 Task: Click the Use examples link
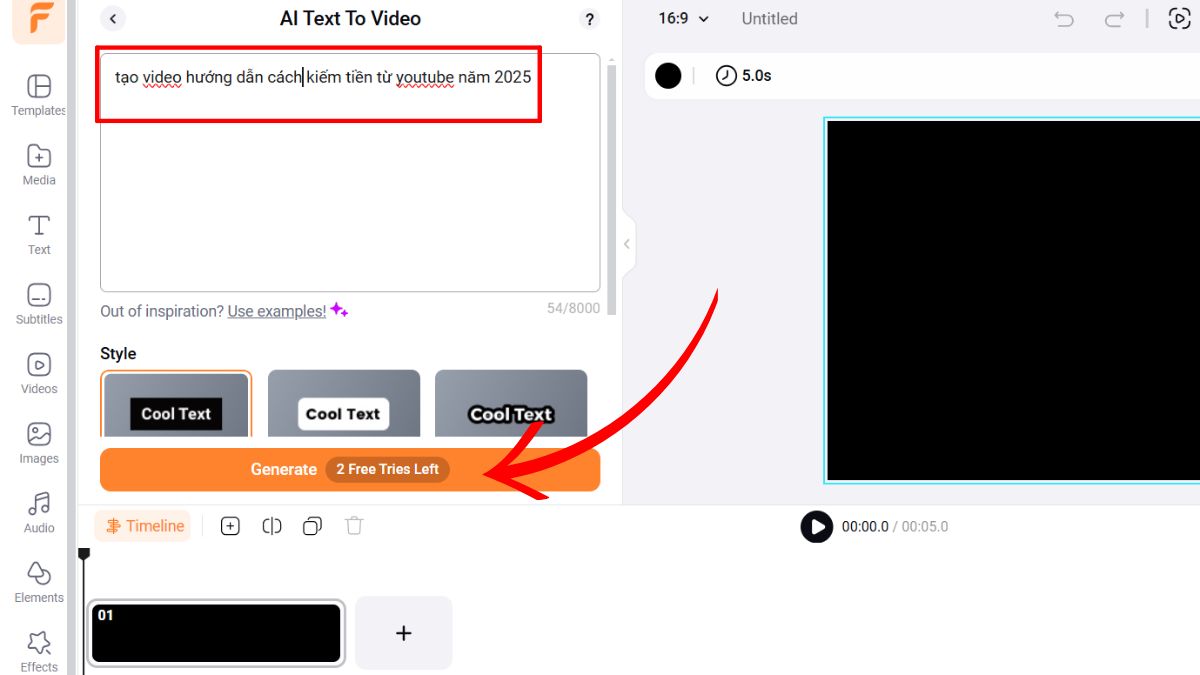point(277,311)
